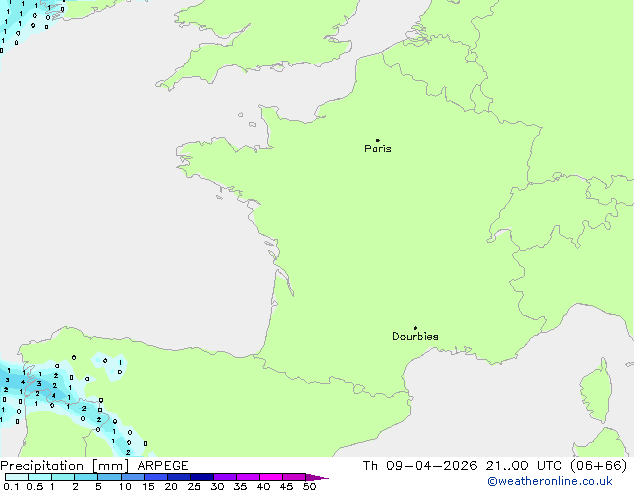Click the Dourbies location dot on the map
634x490 pixels.
coord(415,328)
